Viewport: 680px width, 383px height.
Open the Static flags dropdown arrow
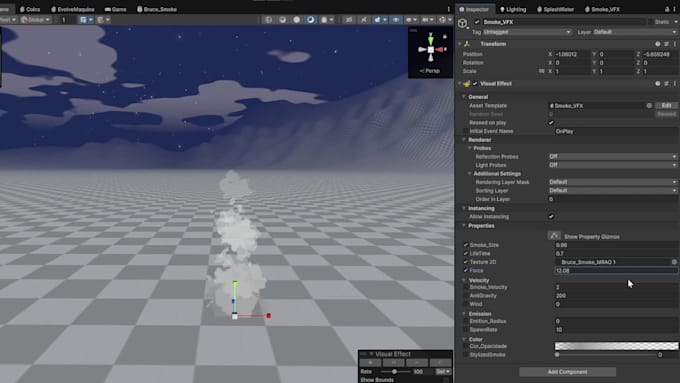point(675,22)
